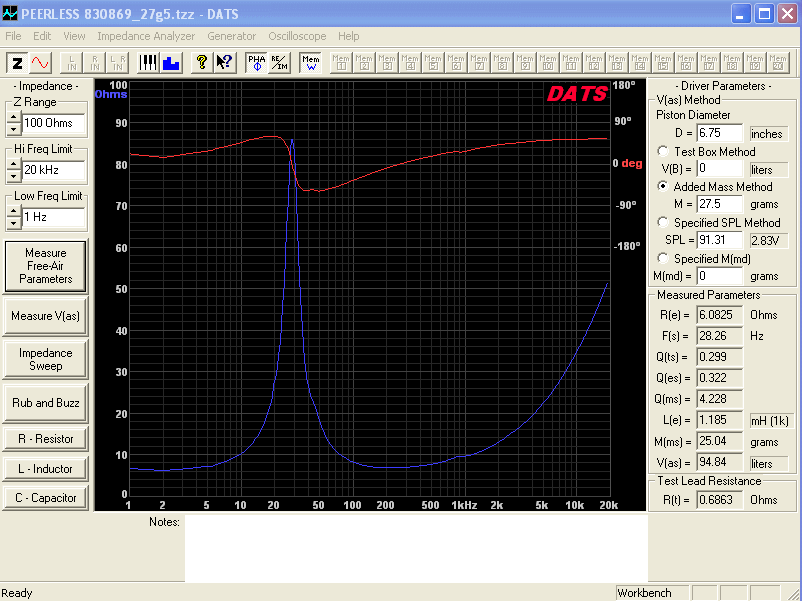Image resolution: width=802 pixels, height=601 pixels.
Task: Click the left L IN input icon
Action: tap(72, 62)
